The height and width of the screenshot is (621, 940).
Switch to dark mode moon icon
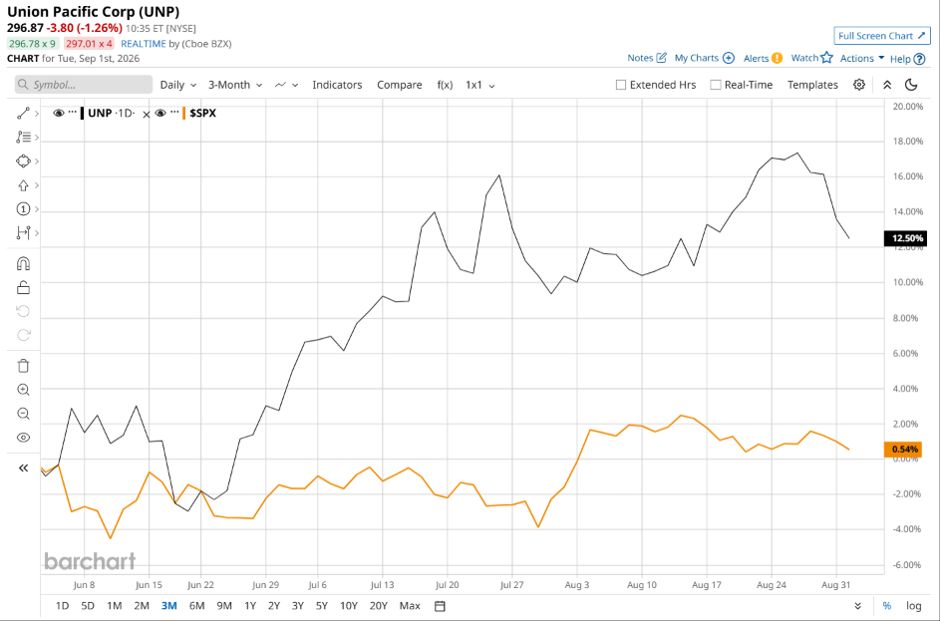(x=911, y=85)
